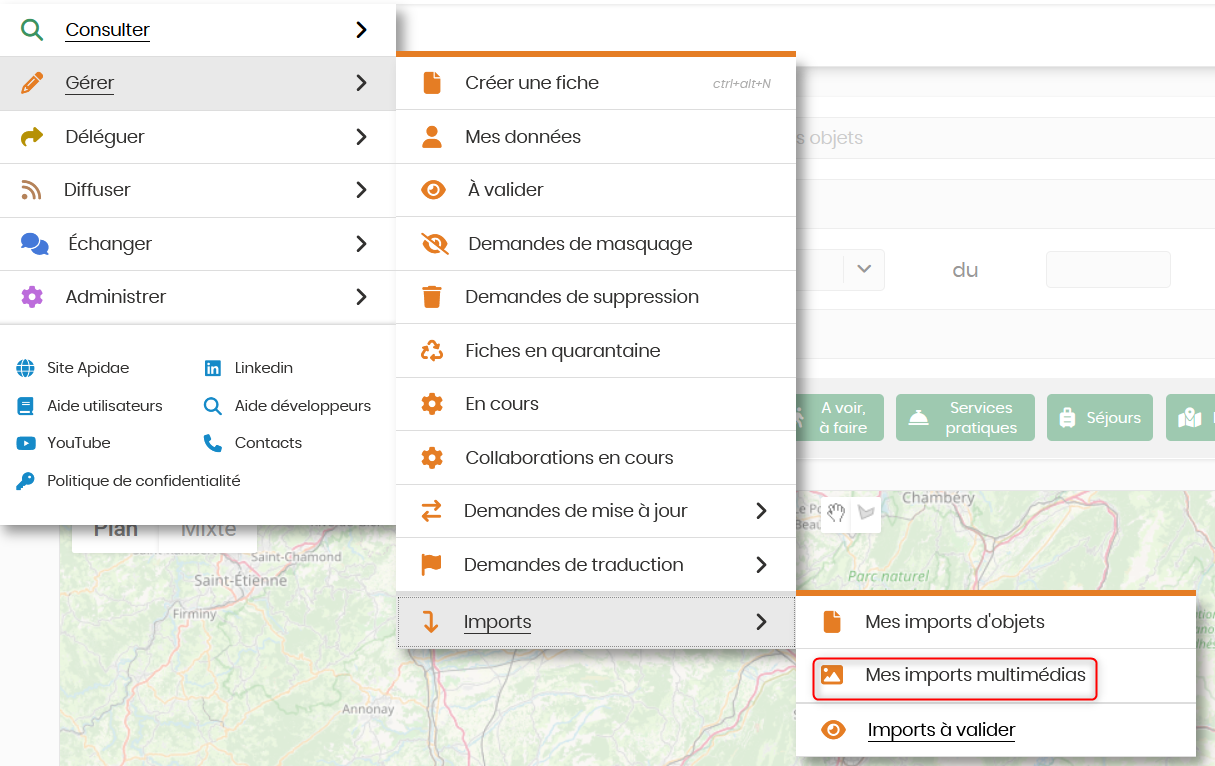Click the Imports down-arrow icon
This screenshot has width=1215, height=766.
click(431, 622)
